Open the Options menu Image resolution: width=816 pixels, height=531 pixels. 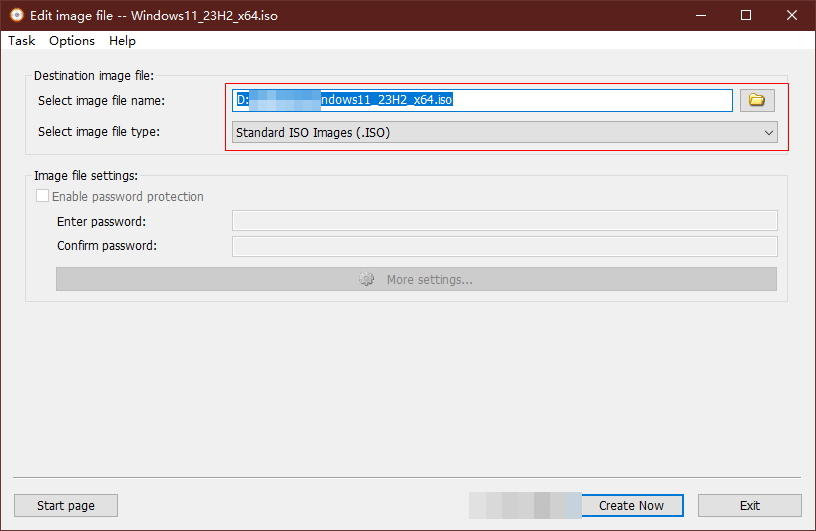pyautogui.click(x=72, y=41)
